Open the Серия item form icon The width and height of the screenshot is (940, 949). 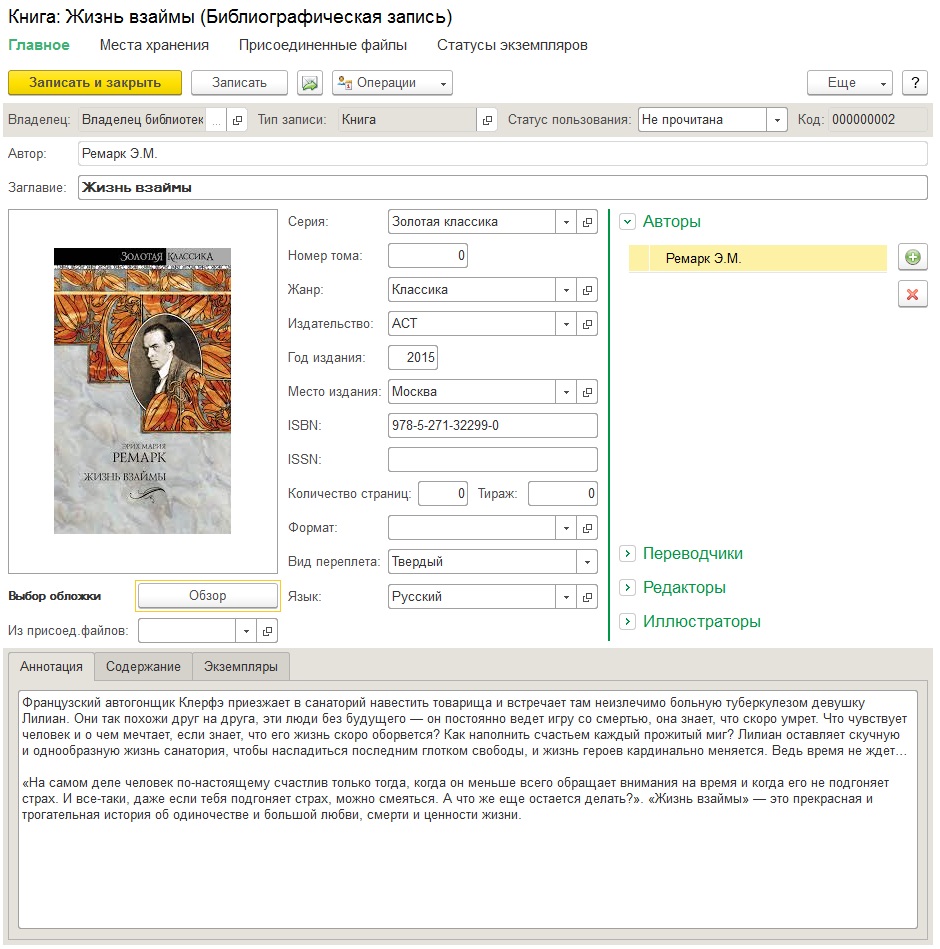coord(587,222)
